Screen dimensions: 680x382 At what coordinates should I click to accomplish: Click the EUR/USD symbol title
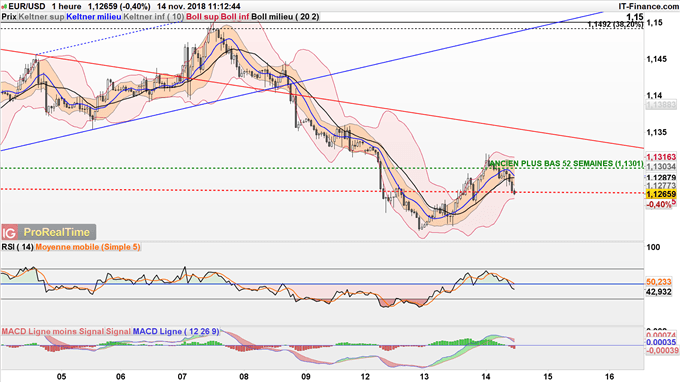tap(26, 7)
